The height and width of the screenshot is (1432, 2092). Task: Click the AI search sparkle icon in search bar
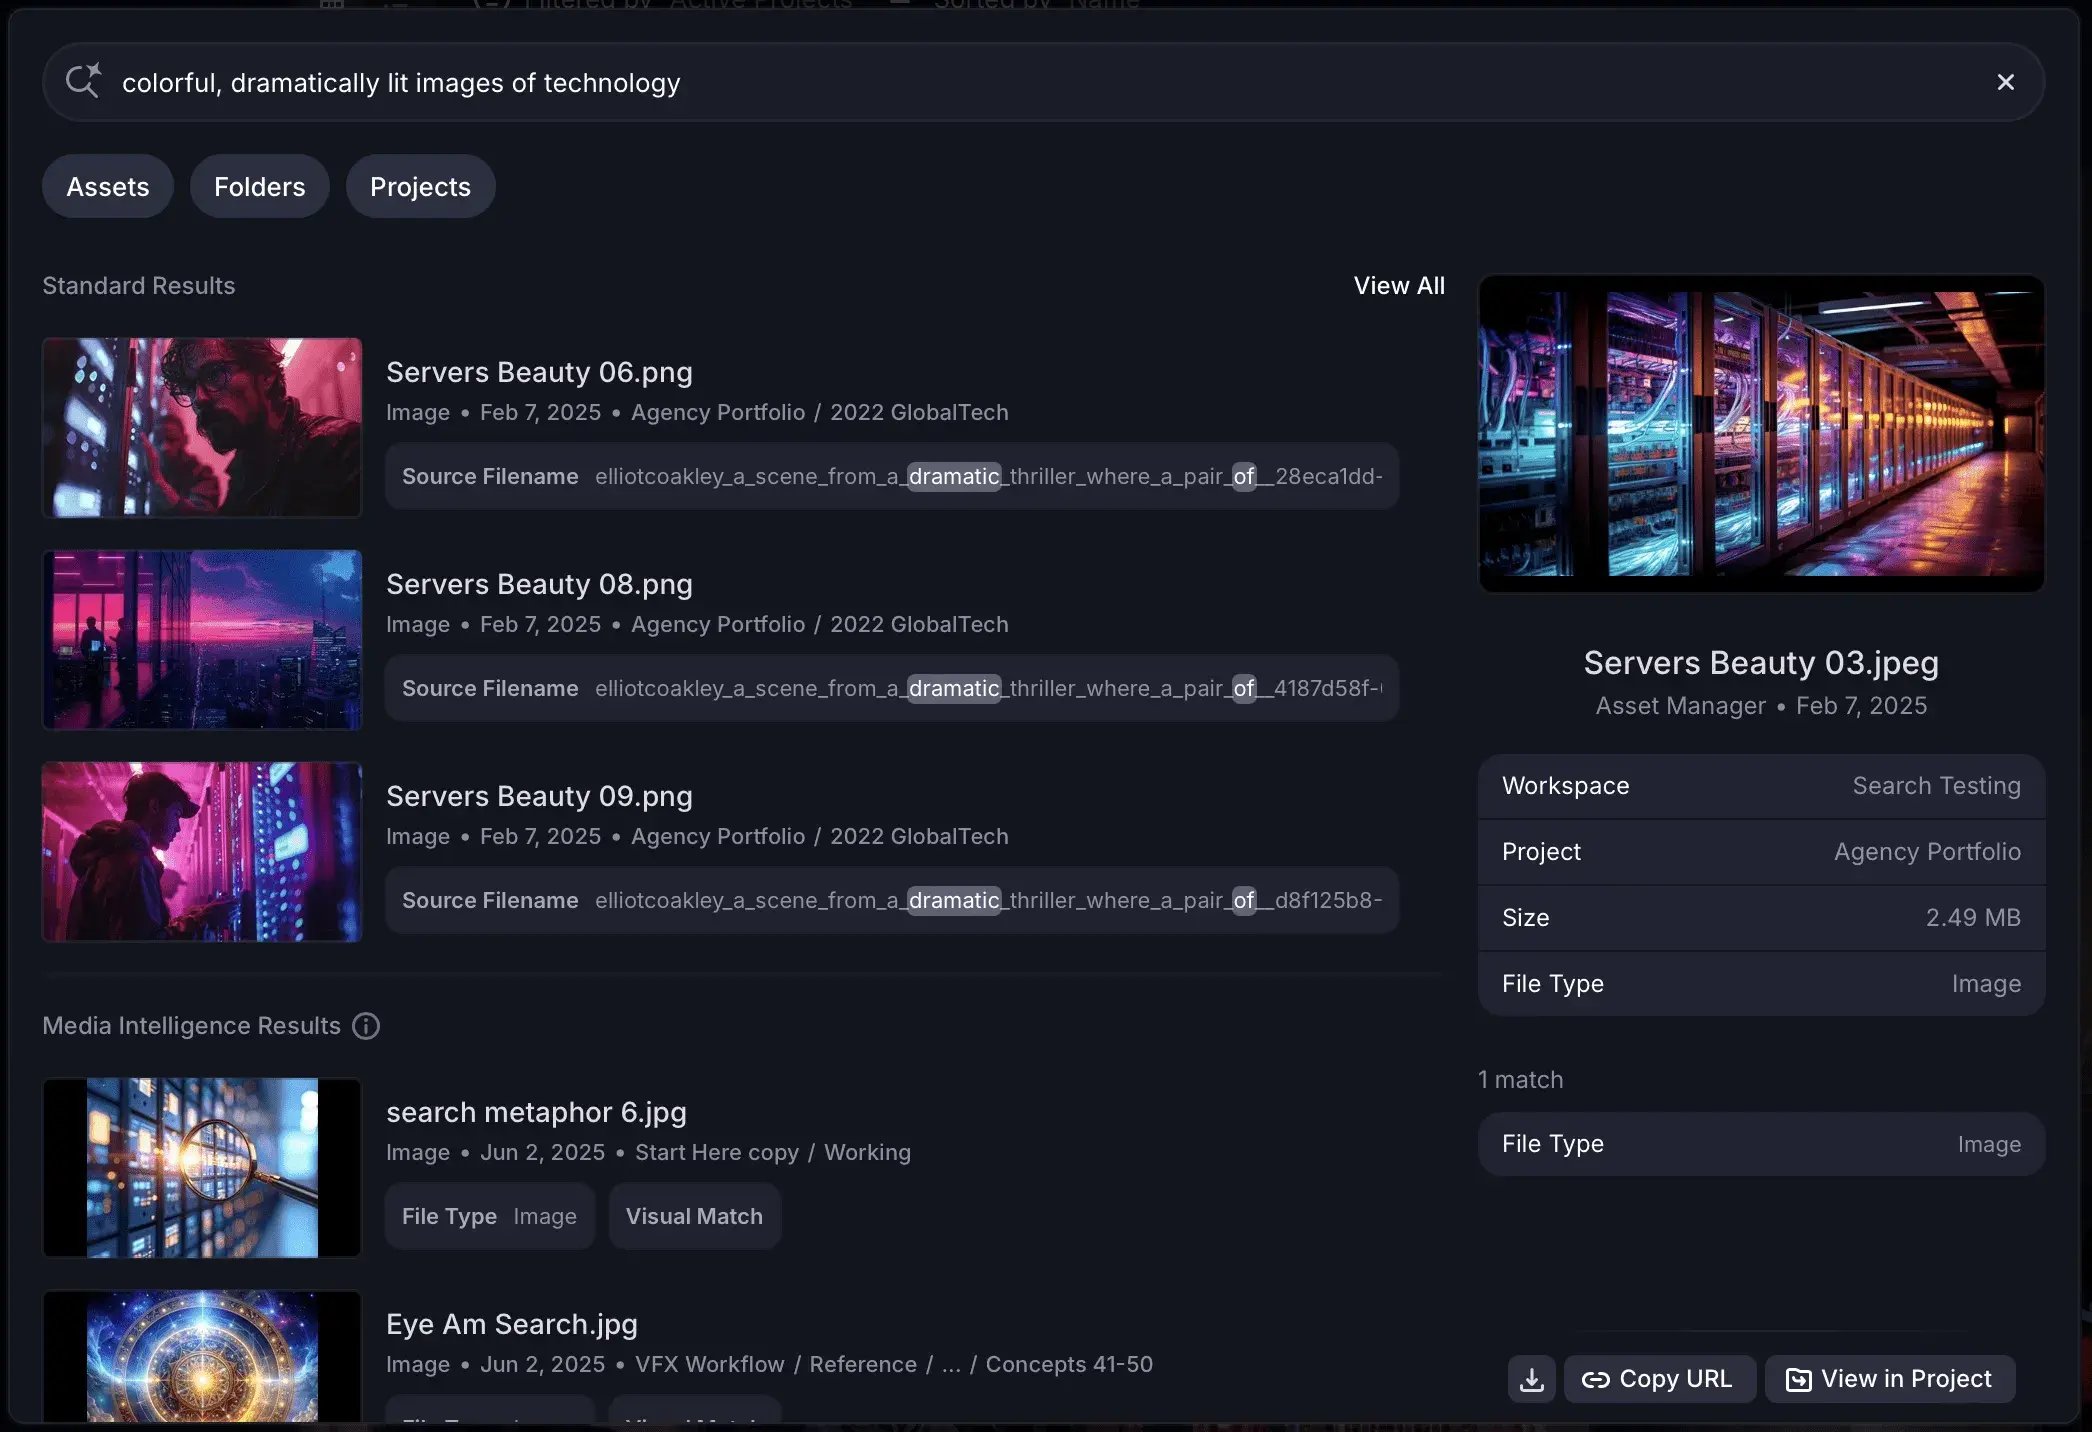coord(83,81)
